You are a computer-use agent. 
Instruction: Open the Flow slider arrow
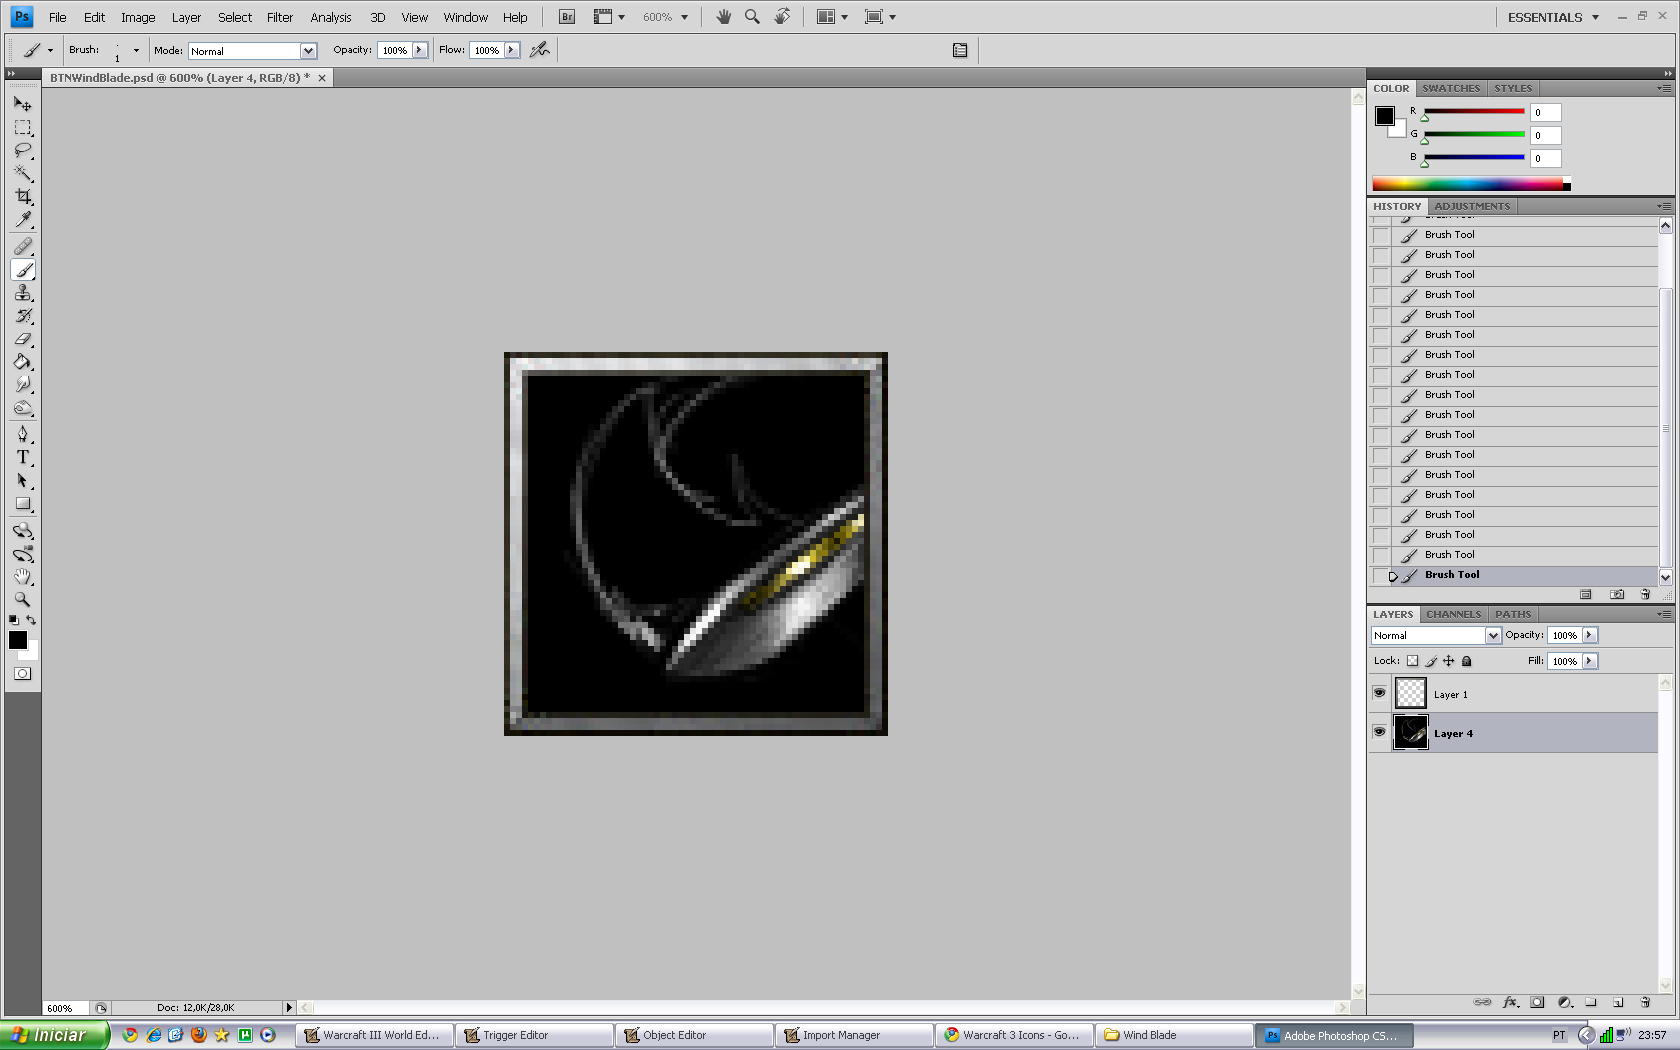coord(511,50)
